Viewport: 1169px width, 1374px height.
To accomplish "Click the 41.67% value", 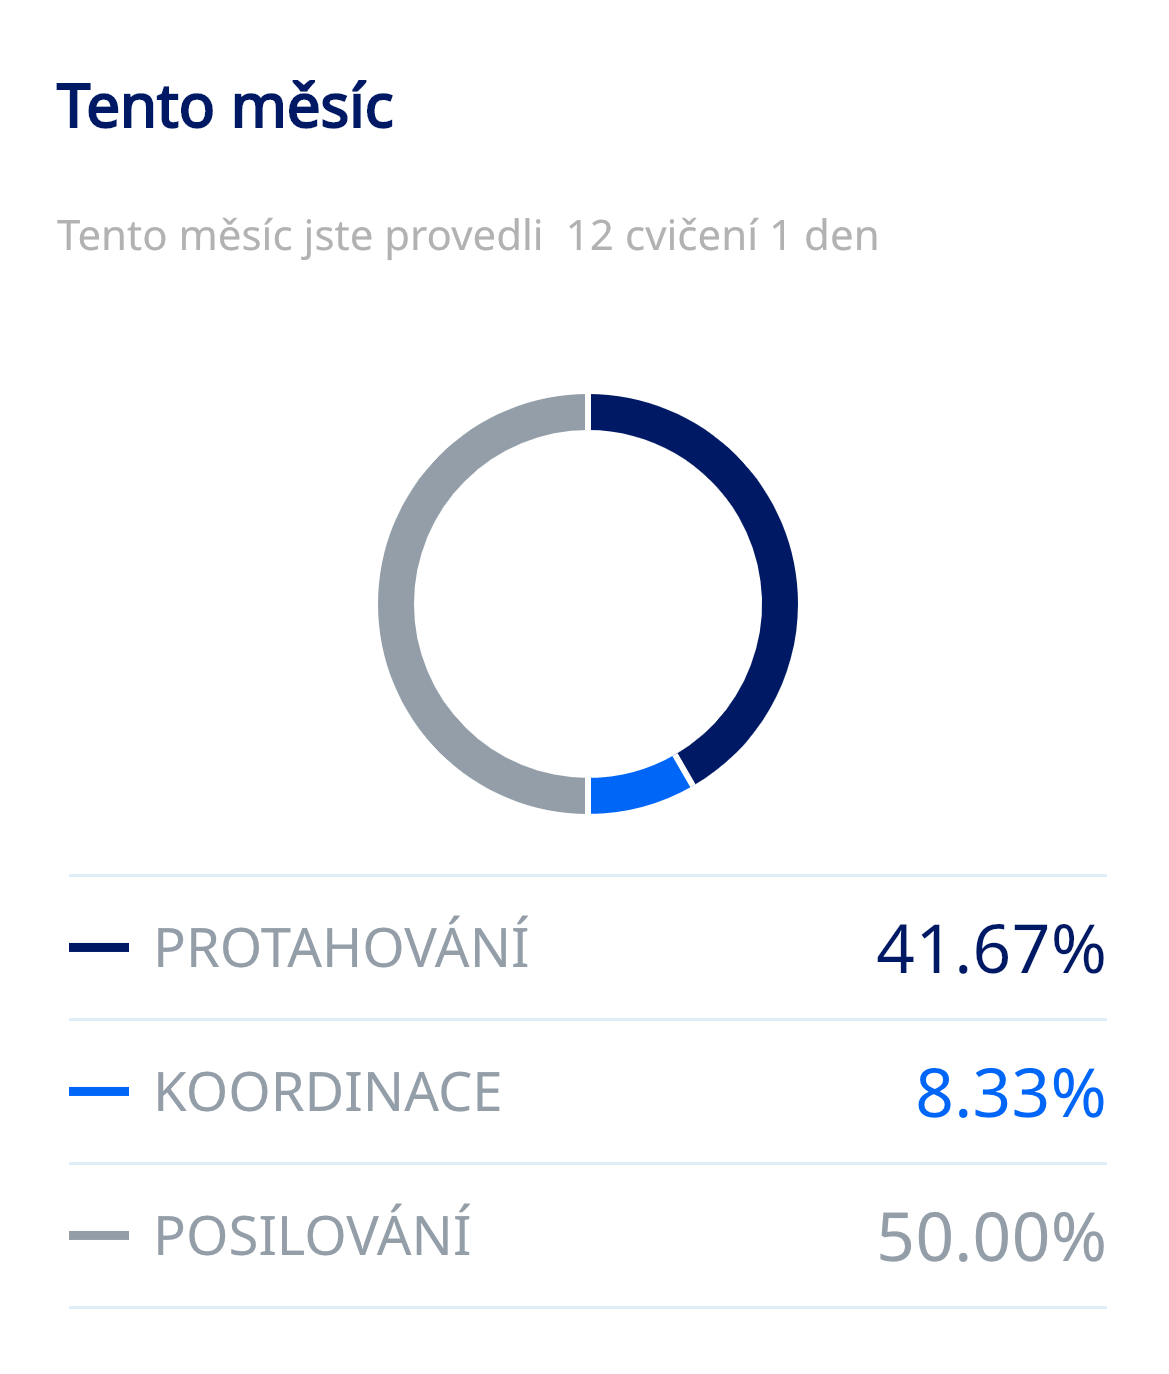I will [x=990, y=949].
